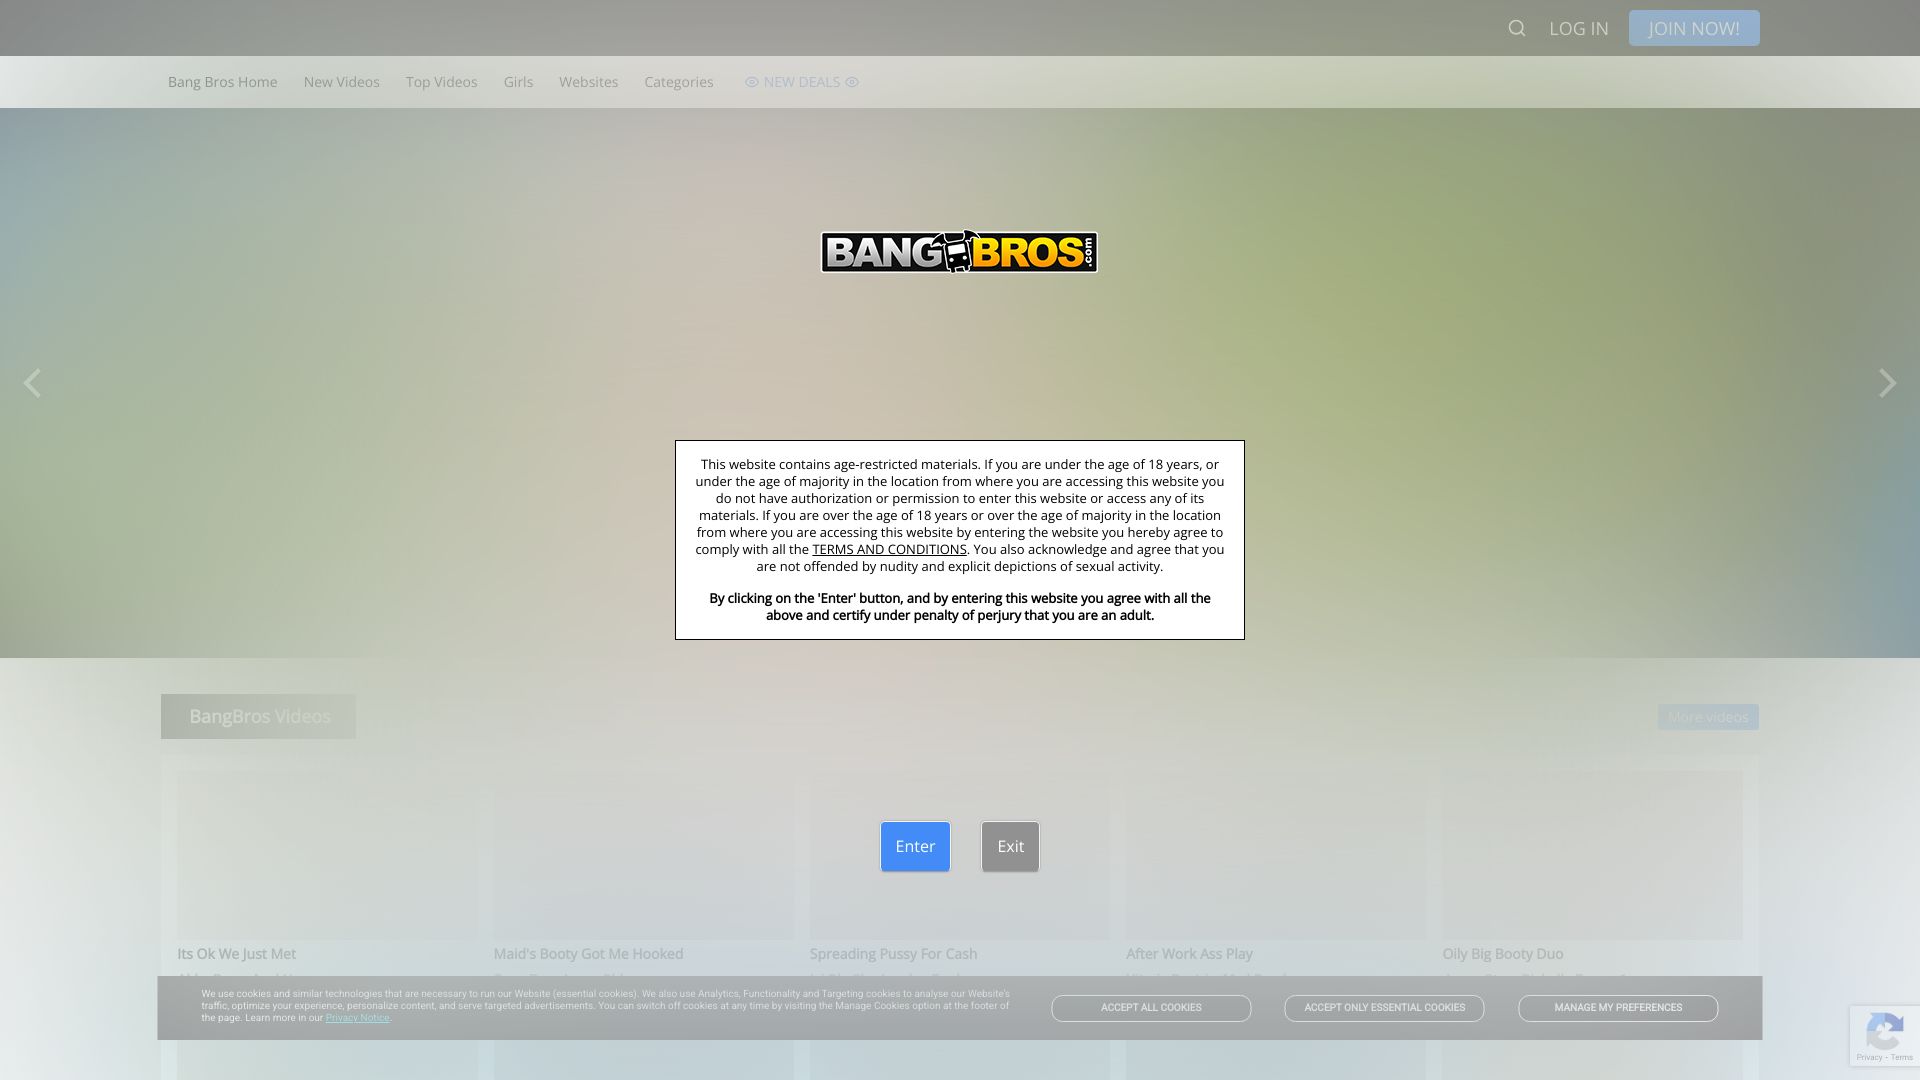The height and width of the screenshot is (1080, 1920).
Task: Open the Privacy Notice link
Action: pos(357,1018)
